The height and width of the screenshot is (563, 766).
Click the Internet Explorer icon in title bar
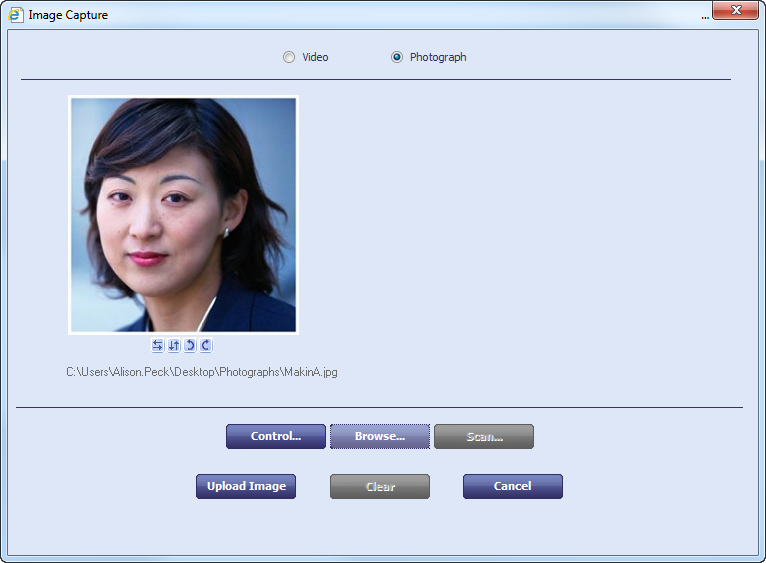coord(16,15)
